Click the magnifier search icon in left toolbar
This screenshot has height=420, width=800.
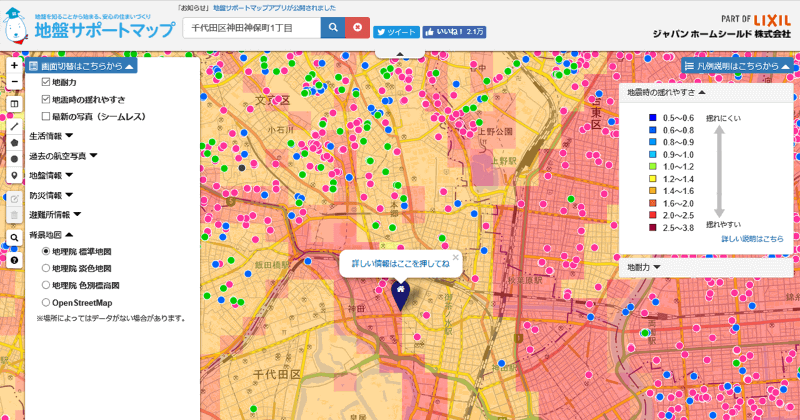point(14,238)
